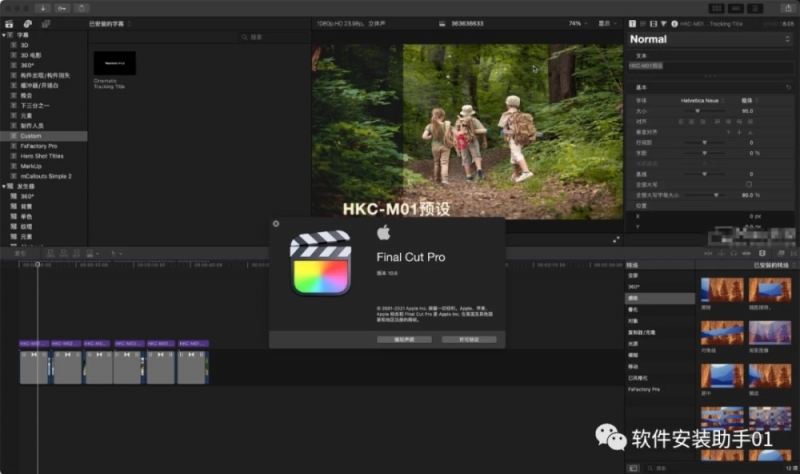Adjust the 全部大写字母大小 slider
Image resolution: width=800 pixels, height=474 pixels.
pyautogui.click(x=704, y=195)
